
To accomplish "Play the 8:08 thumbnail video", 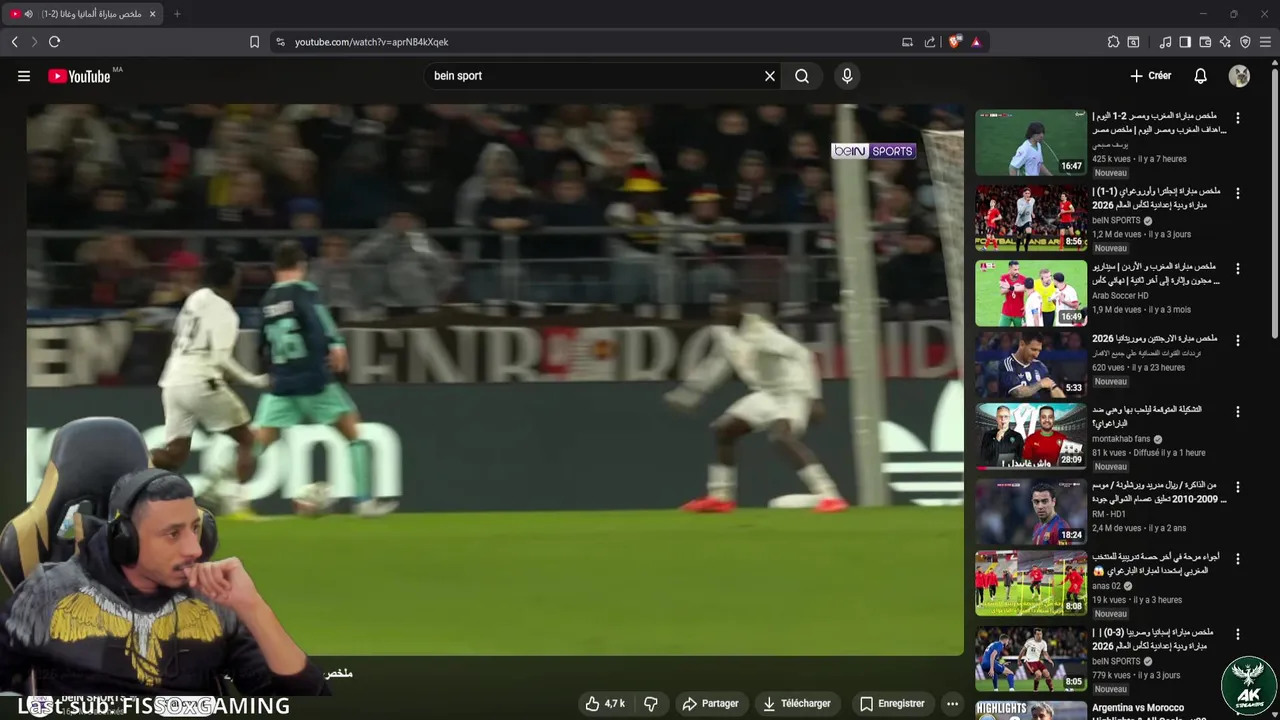I will click(1031, 583).
